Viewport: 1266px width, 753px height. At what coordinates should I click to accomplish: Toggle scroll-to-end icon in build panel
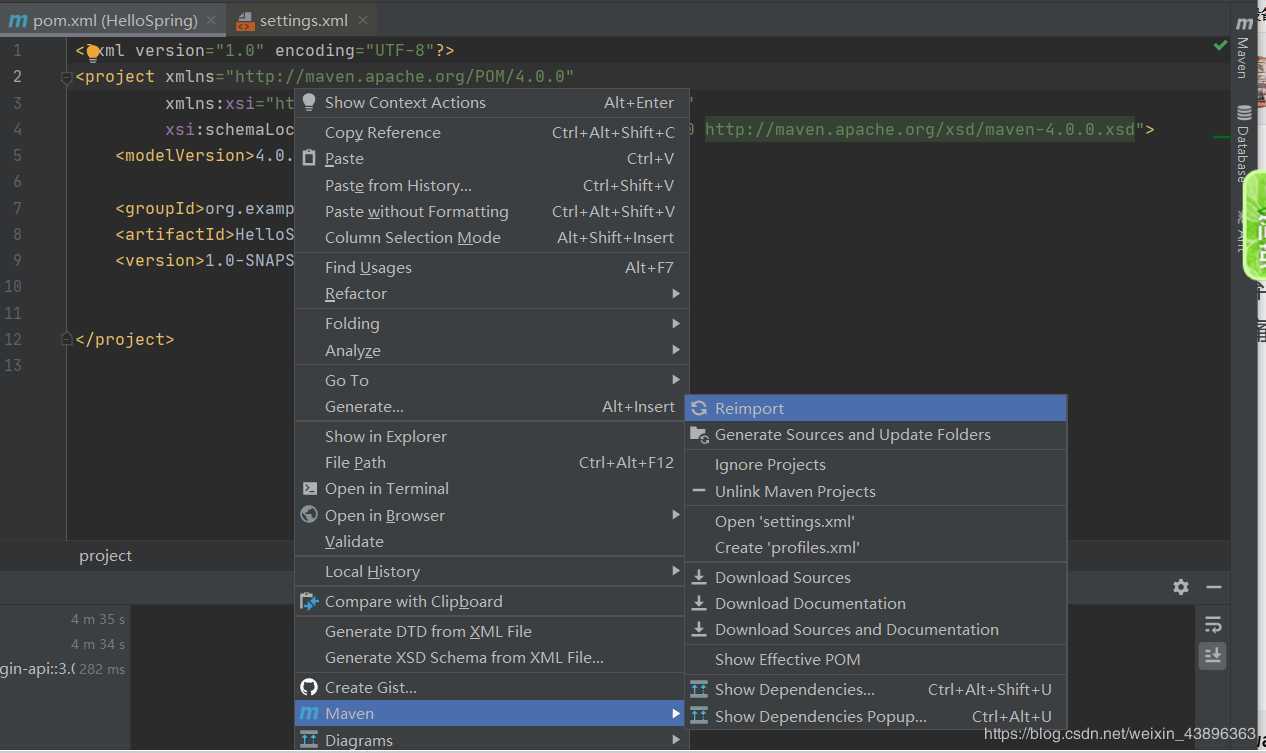click(x=1213, y=656)
